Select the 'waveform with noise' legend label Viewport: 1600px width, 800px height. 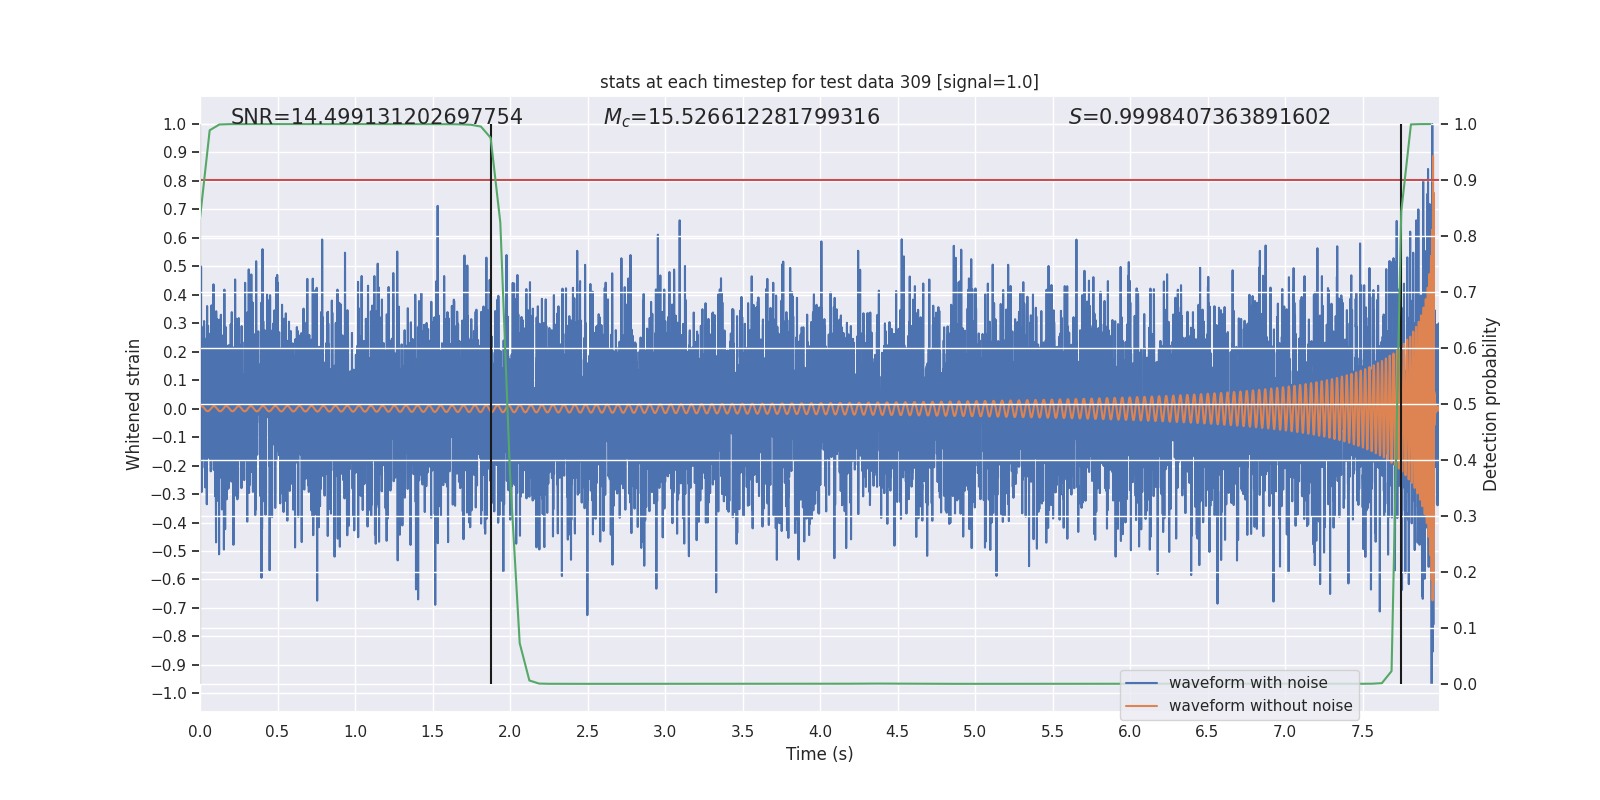tap(1248, 683)
